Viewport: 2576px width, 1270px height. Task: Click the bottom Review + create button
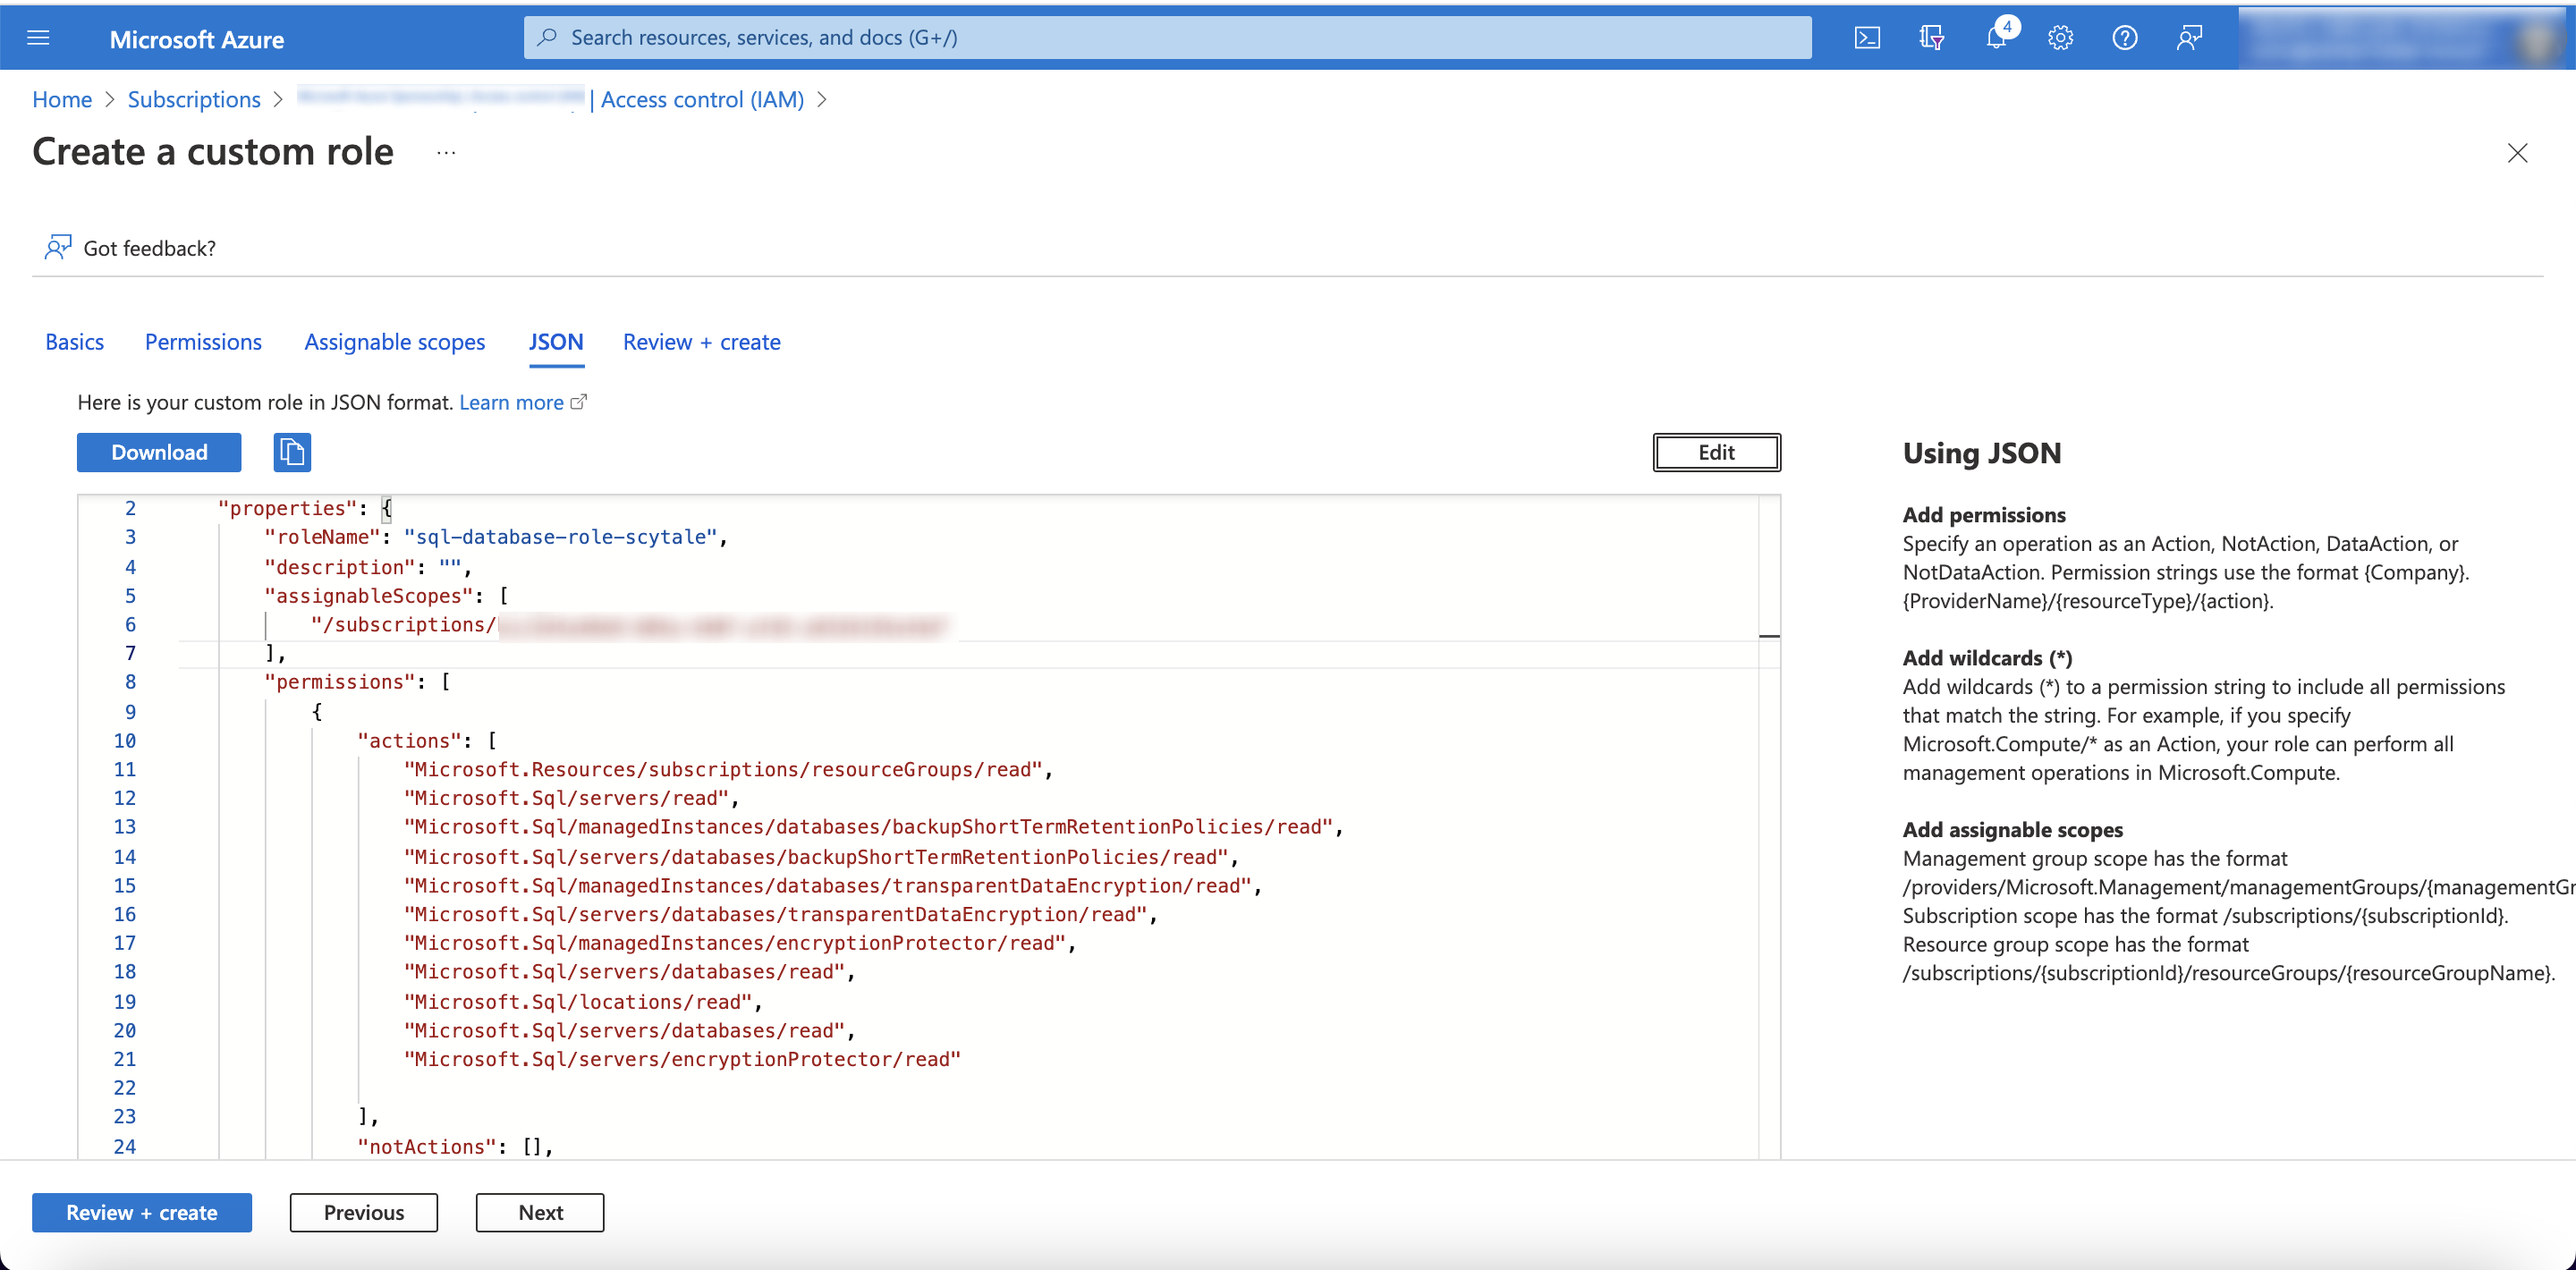pyautogui.click(x=142, y=1212)
